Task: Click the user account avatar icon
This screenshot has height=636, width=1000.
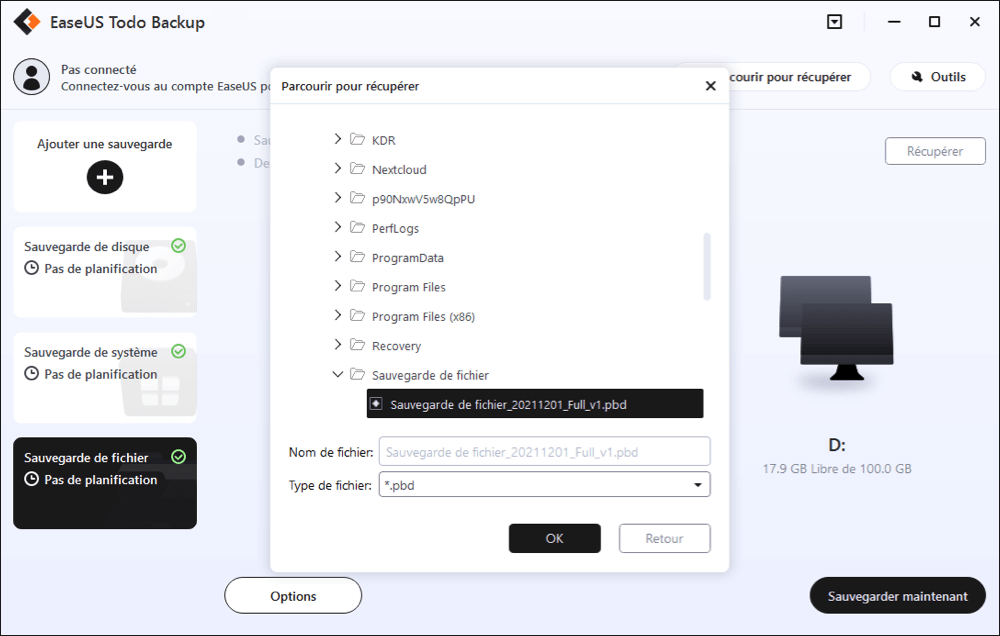Action: (31, 77)
